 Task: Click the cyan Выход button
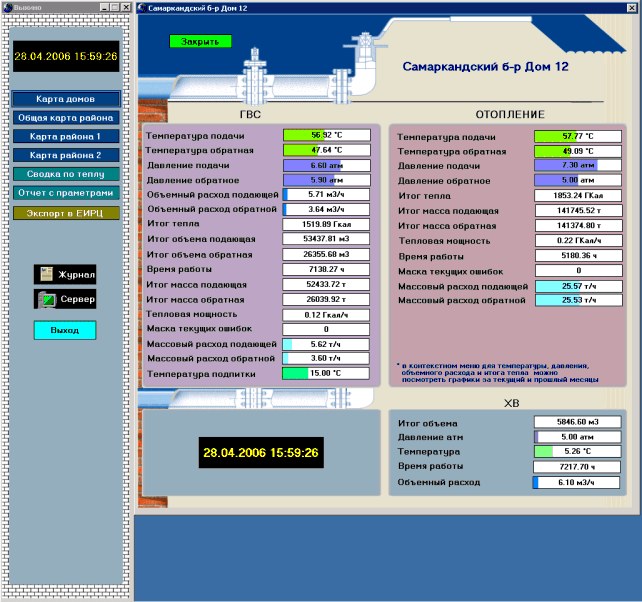pyautogui.click(x=65, y=329)
